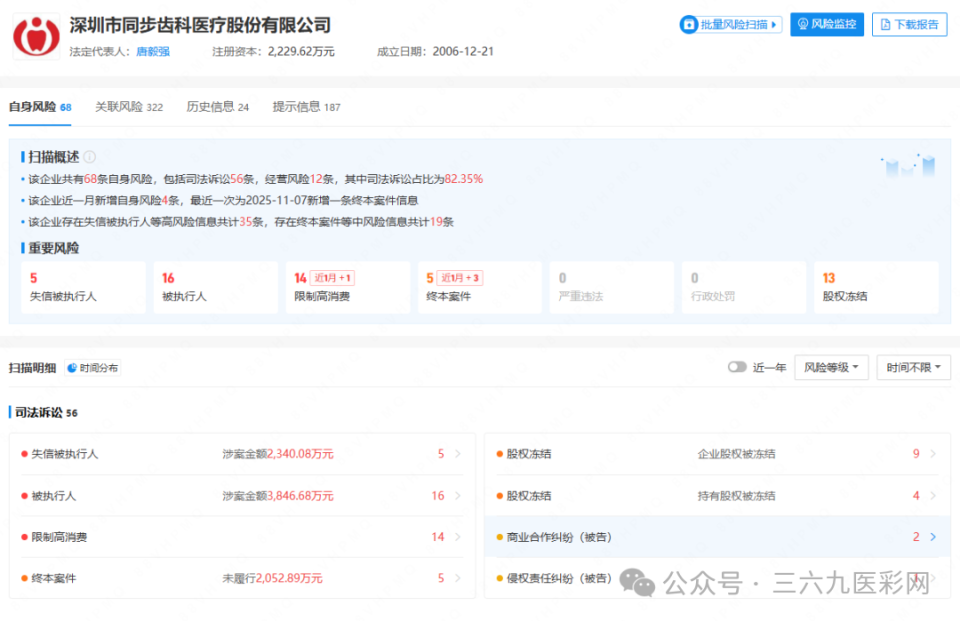960x621 pixels.
Task: Open the 终本案件 risk card
Action: [480, 287]
